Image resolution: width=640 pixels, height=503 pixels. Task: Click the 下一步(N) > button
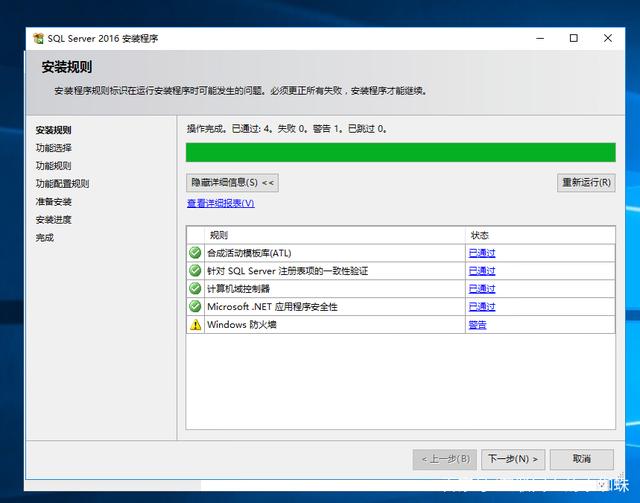tap(513, 459)
